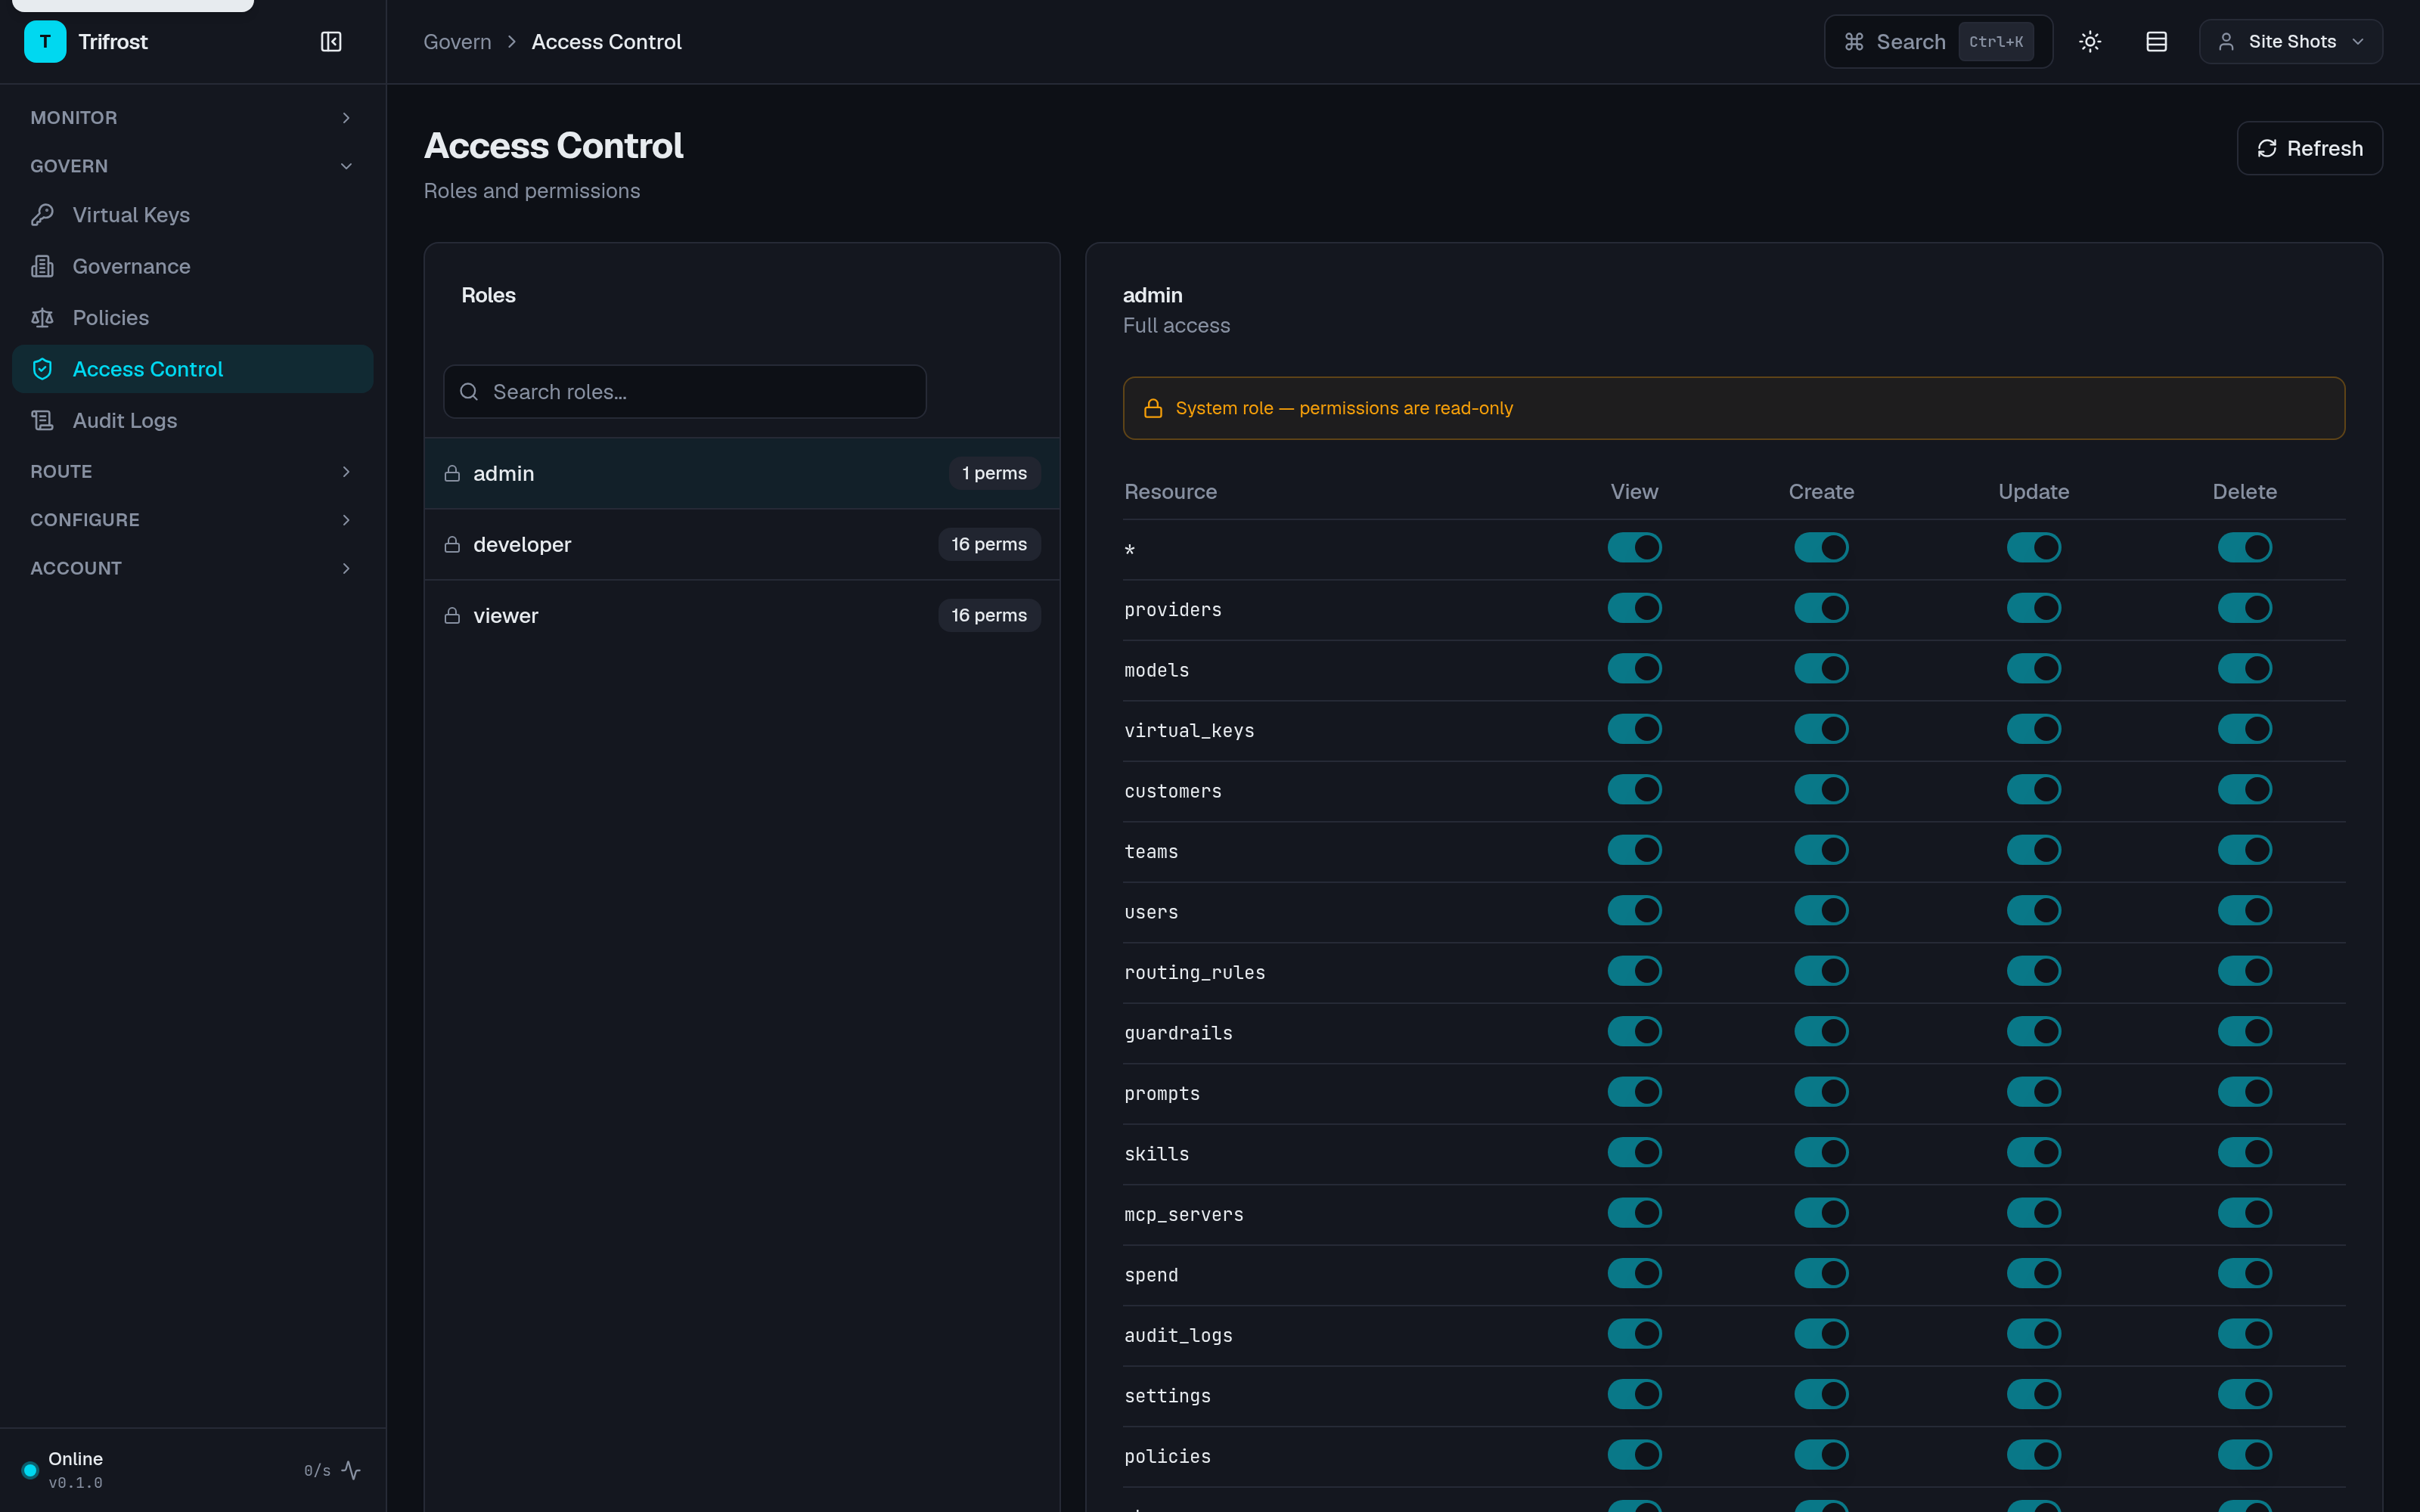Screen dimensions: 2420x1512
Task: Click the Delete column header
Action: pos(2244,492)
